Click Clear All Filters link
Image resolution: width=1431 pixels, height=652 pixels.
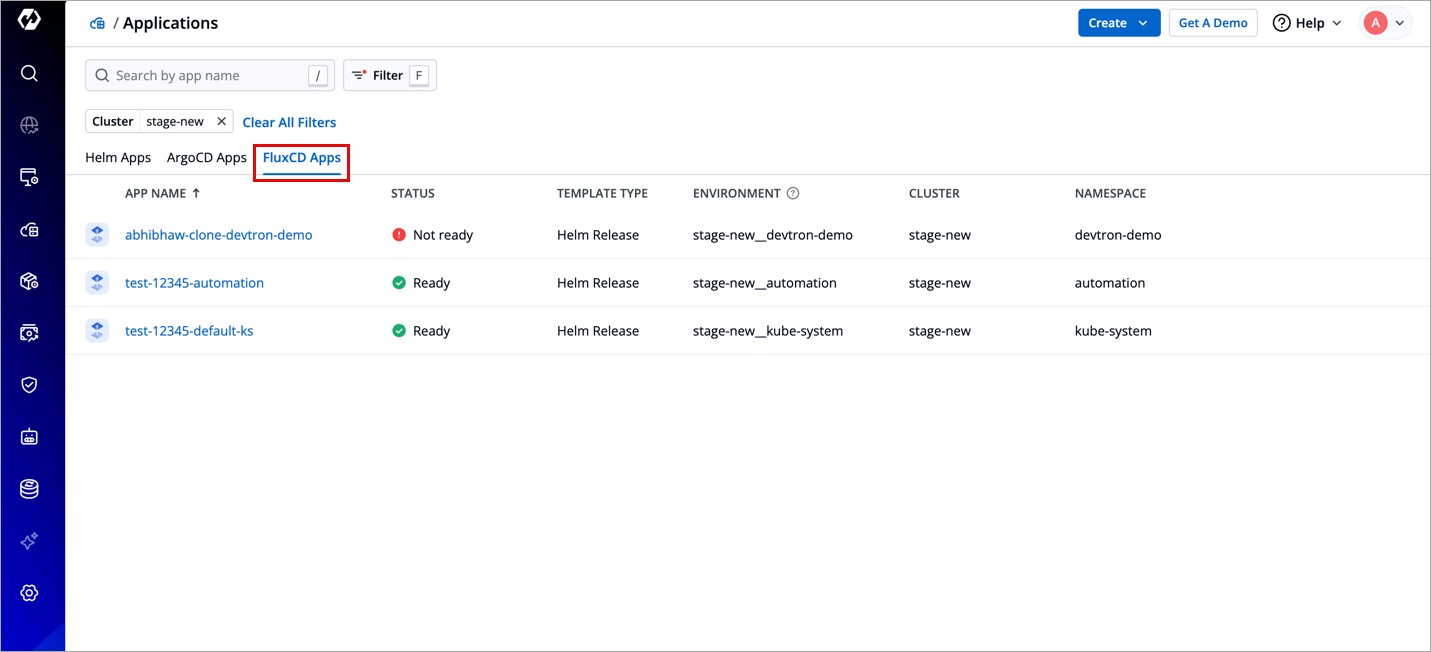pyautogui.click(x=289, y=122)
